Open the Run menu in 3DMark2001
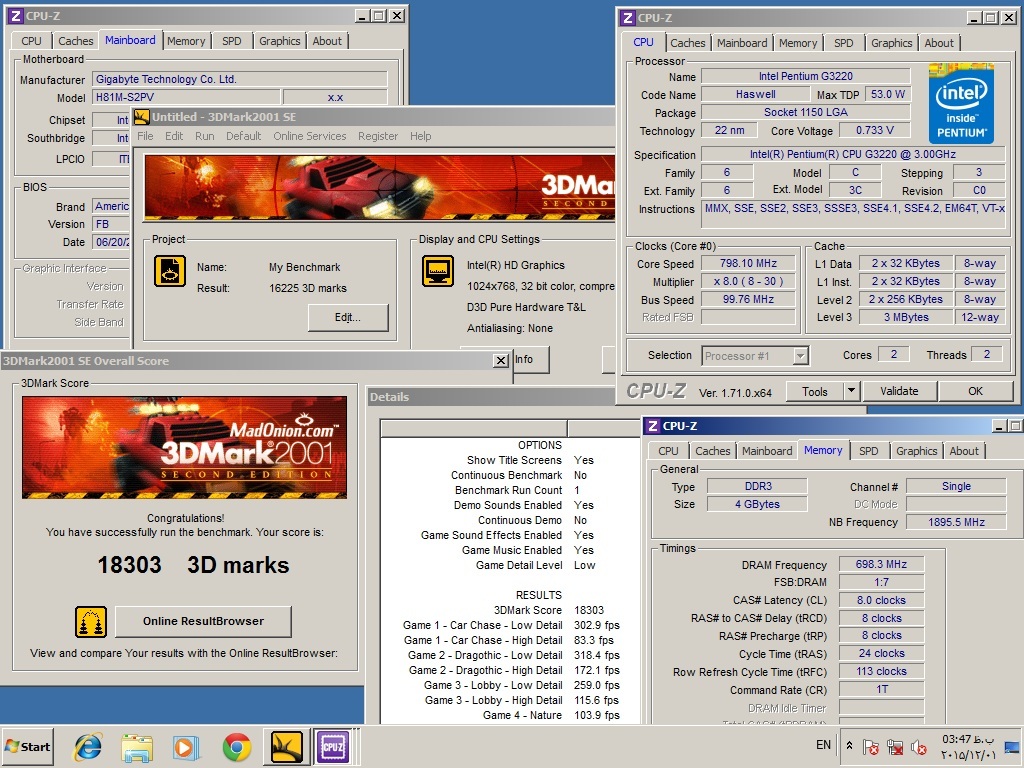 pos(204,136)
